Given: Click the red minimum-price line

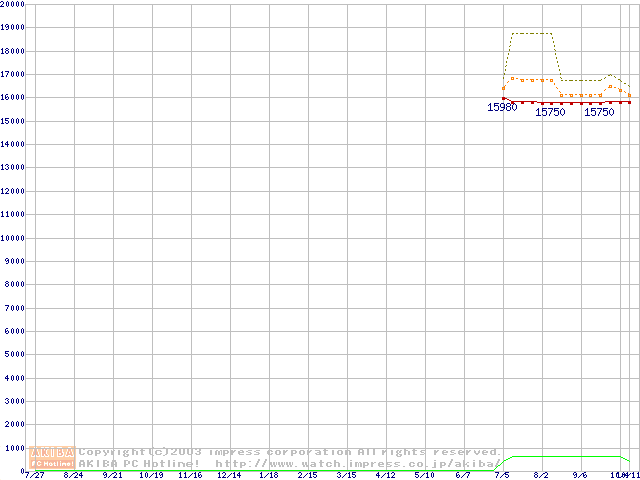Looking at the screenshot, I should [x=570, y=102].
